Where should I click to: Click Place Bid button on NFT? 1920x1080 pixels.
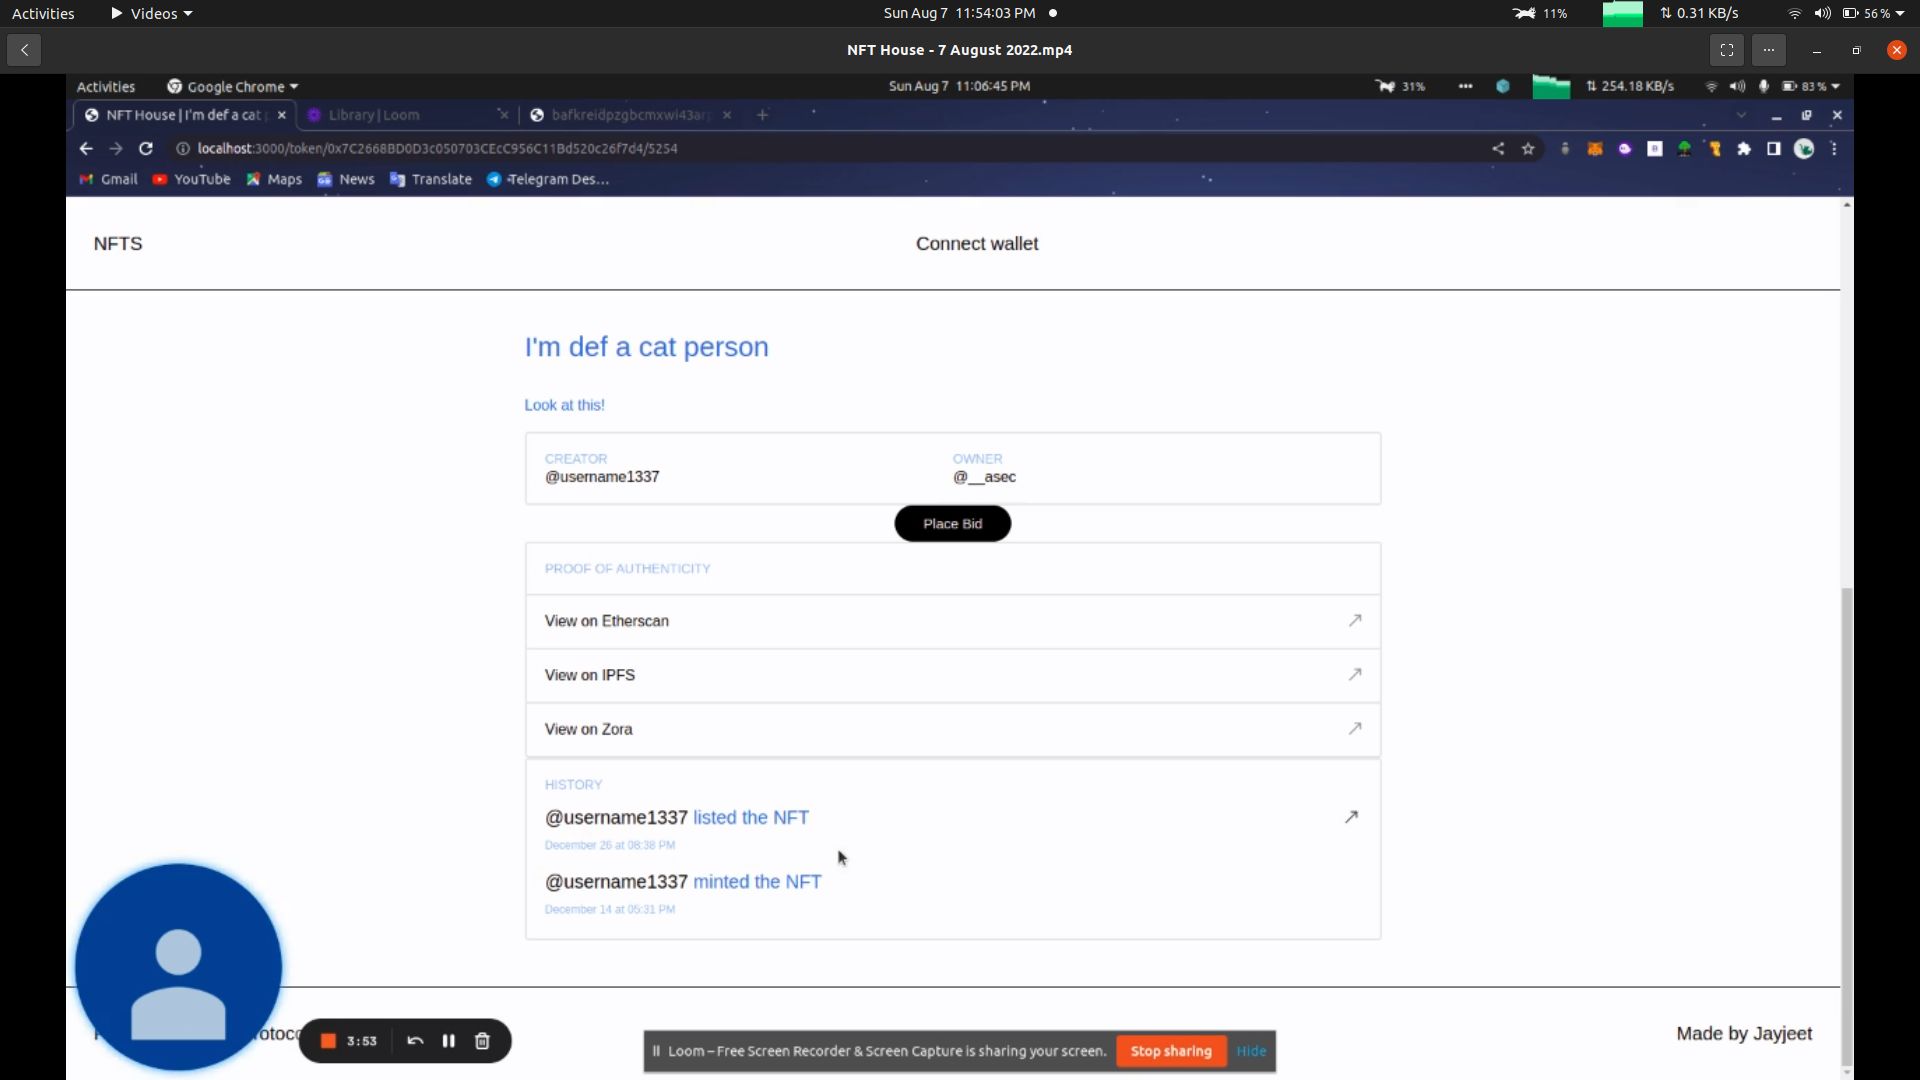click(952, 524)
